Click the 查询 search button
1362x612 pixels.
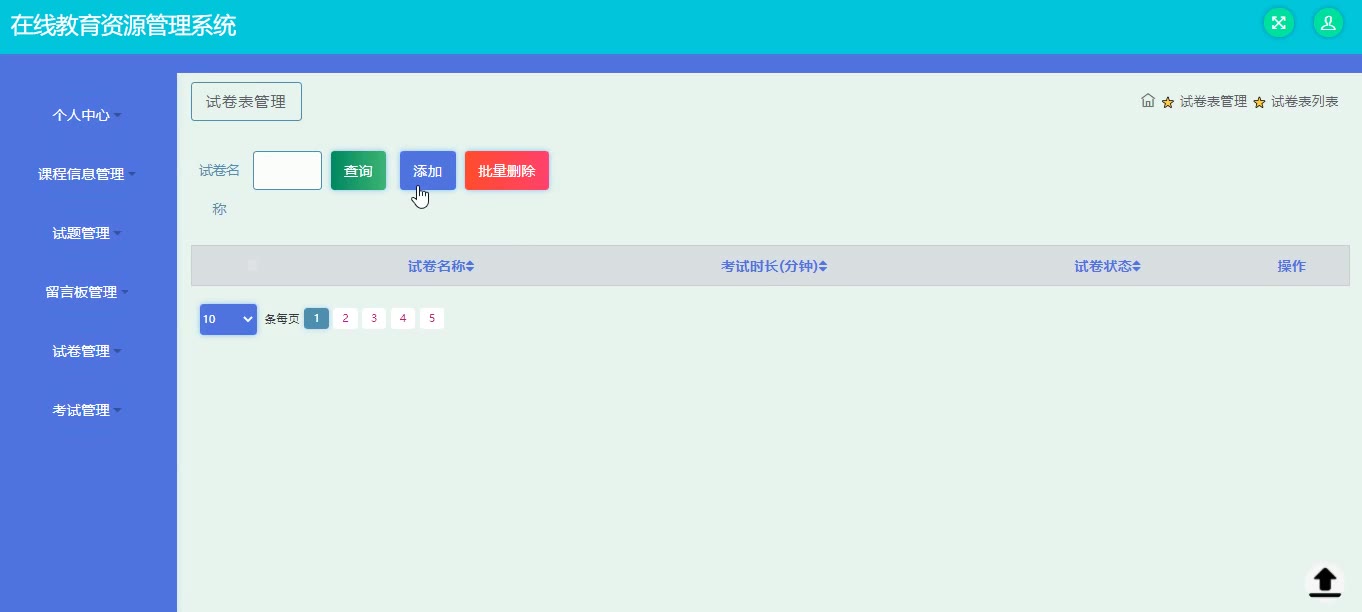(x=358, y=171)
